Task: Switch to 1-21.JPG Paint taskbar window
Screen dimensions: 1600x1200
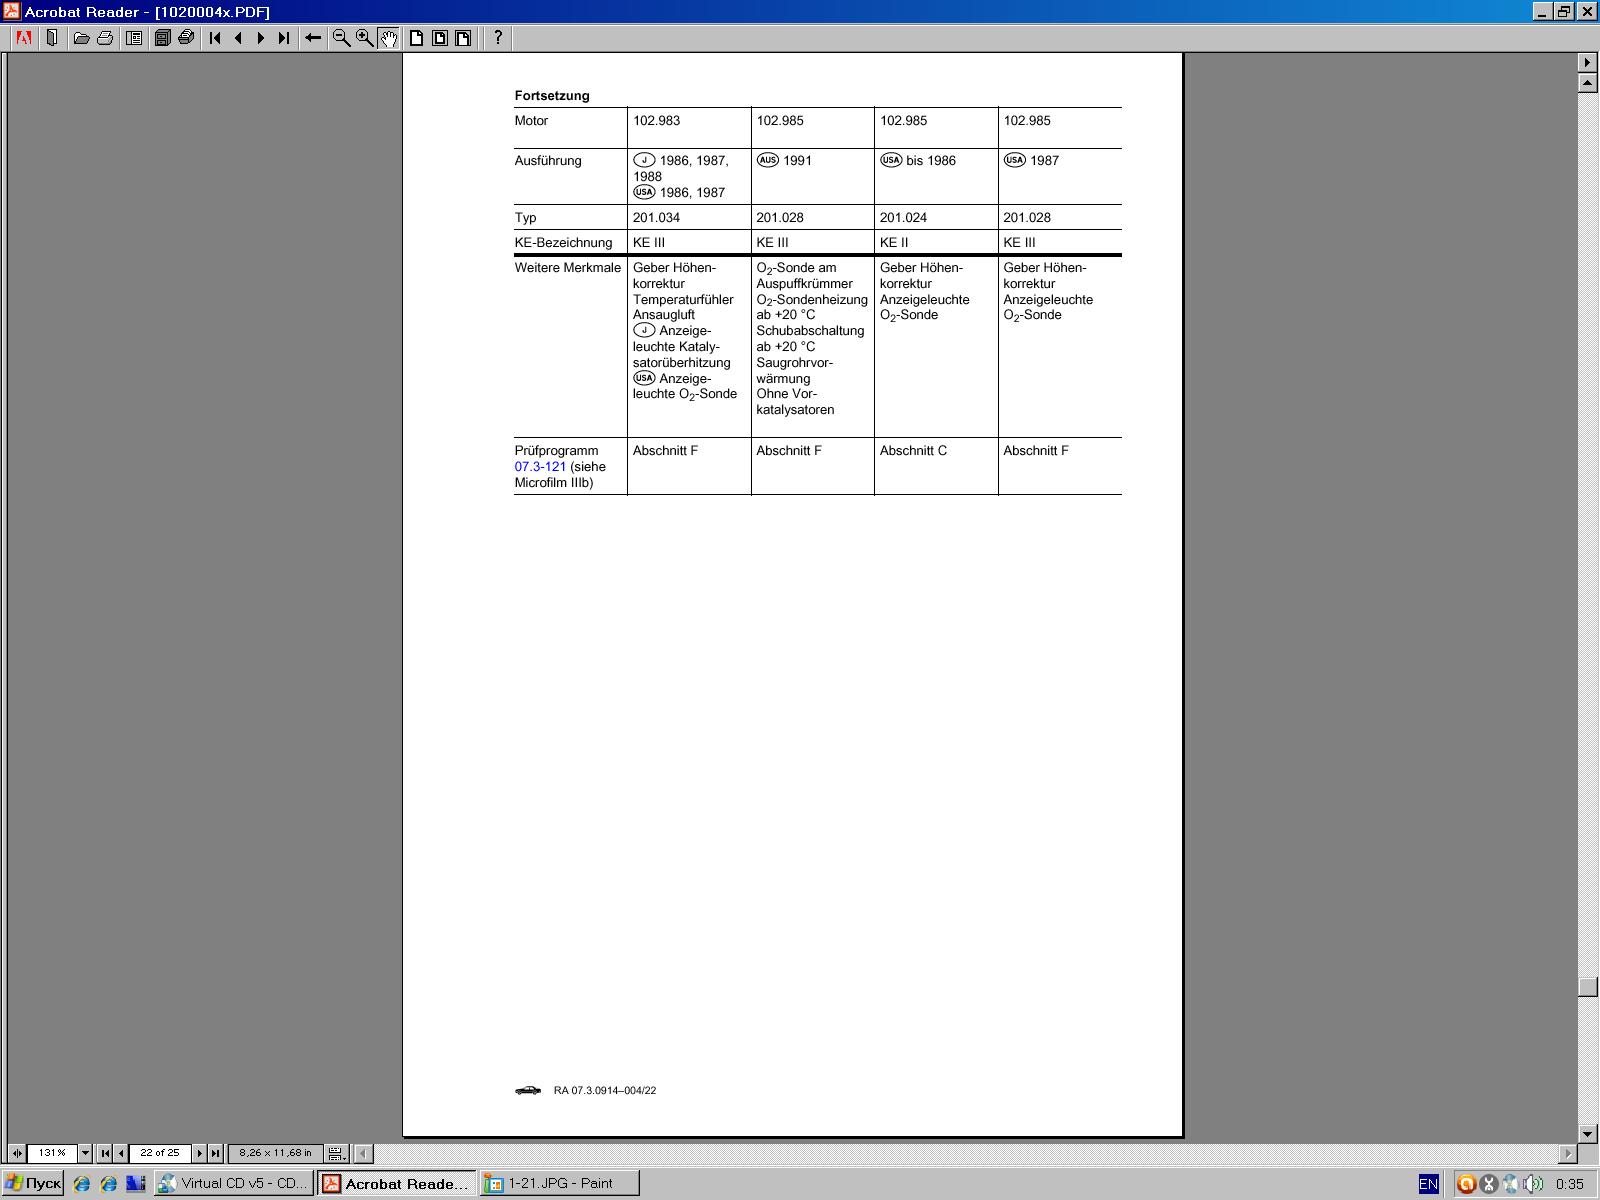Action: pos(560,1184)
